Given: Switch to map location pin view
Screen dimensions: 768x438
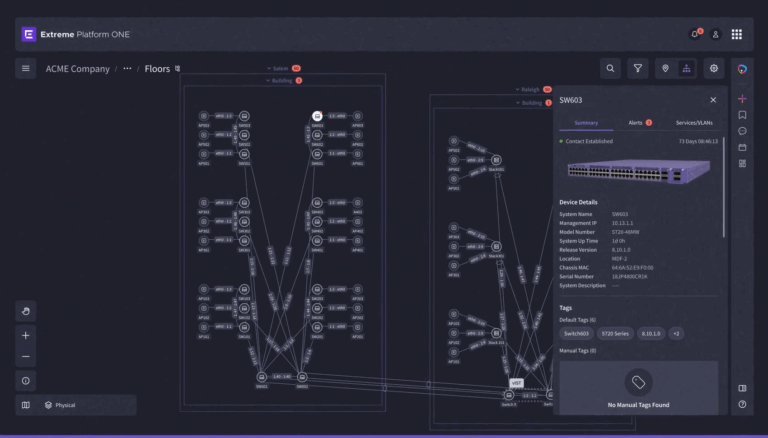Looking at the screenshot, I should click(665, 69).
